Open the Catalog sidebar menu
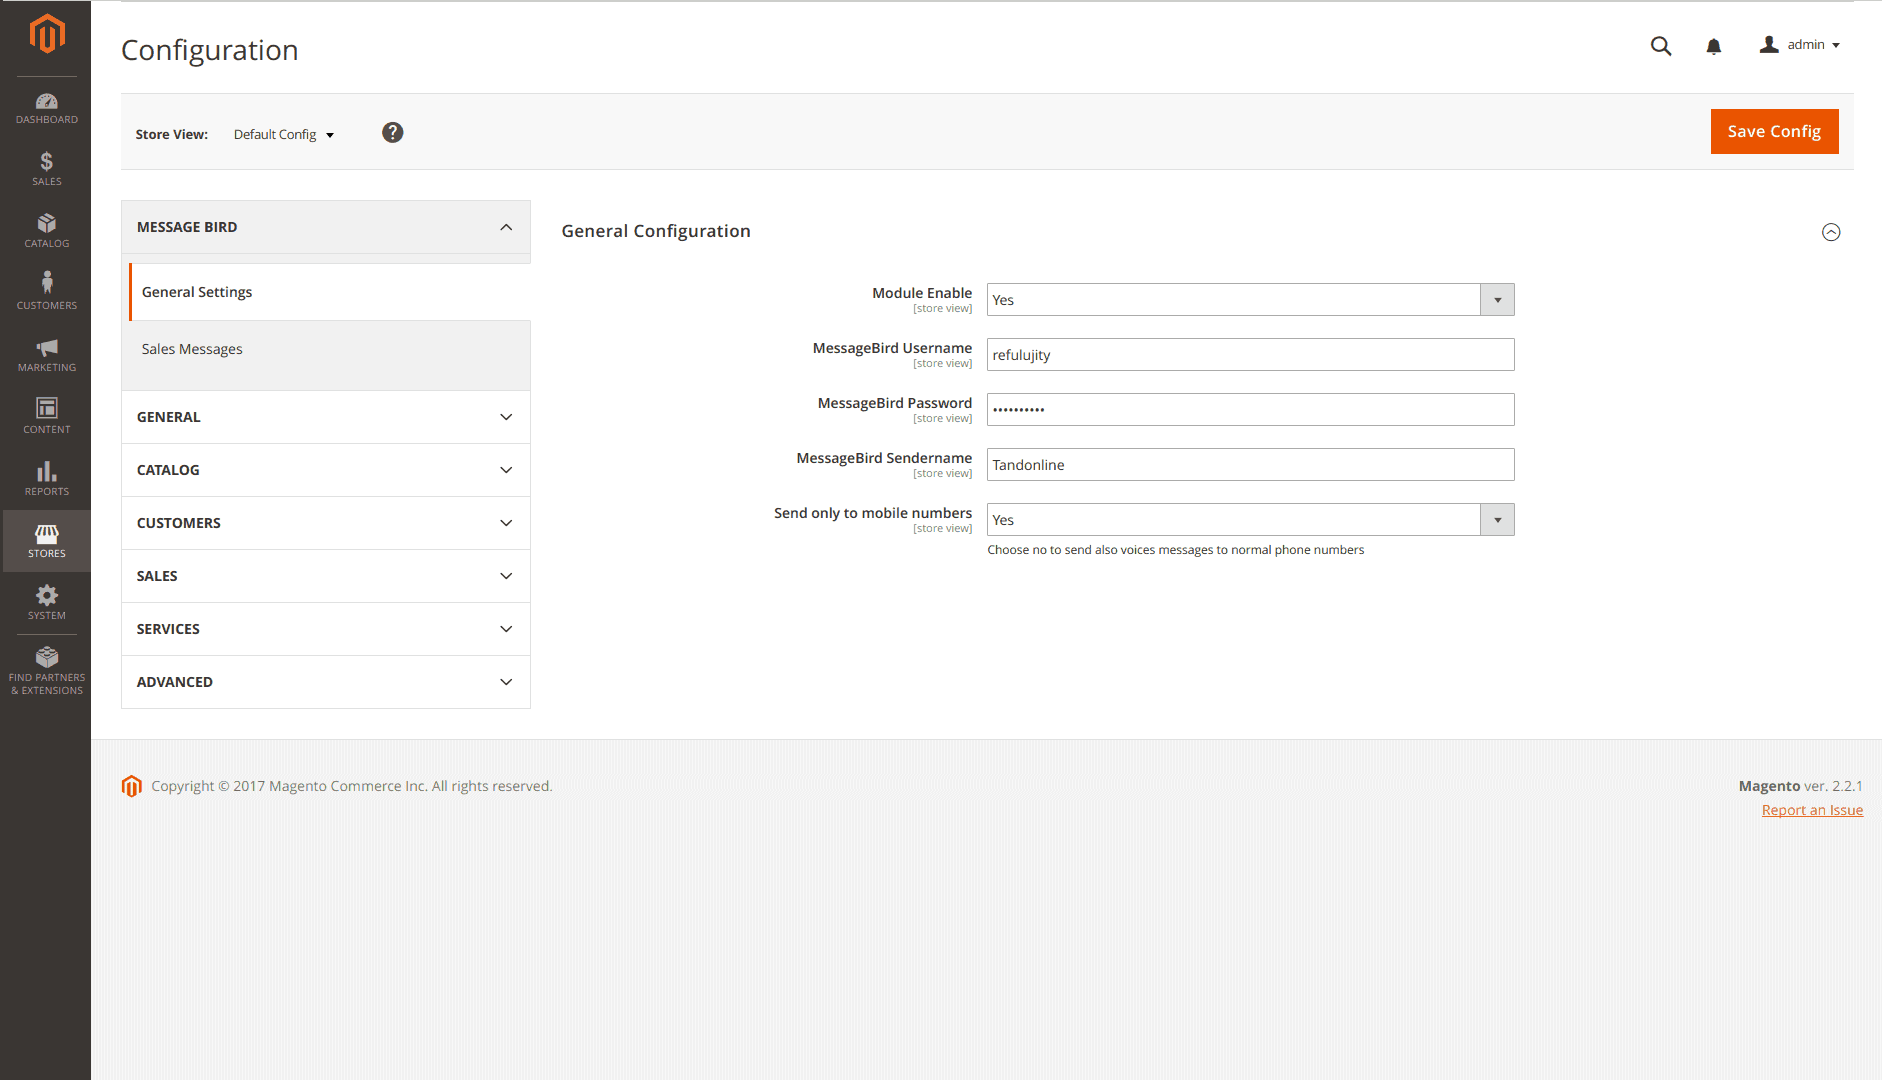This screenshot has width=1882, height=1080. click(47, 231)
